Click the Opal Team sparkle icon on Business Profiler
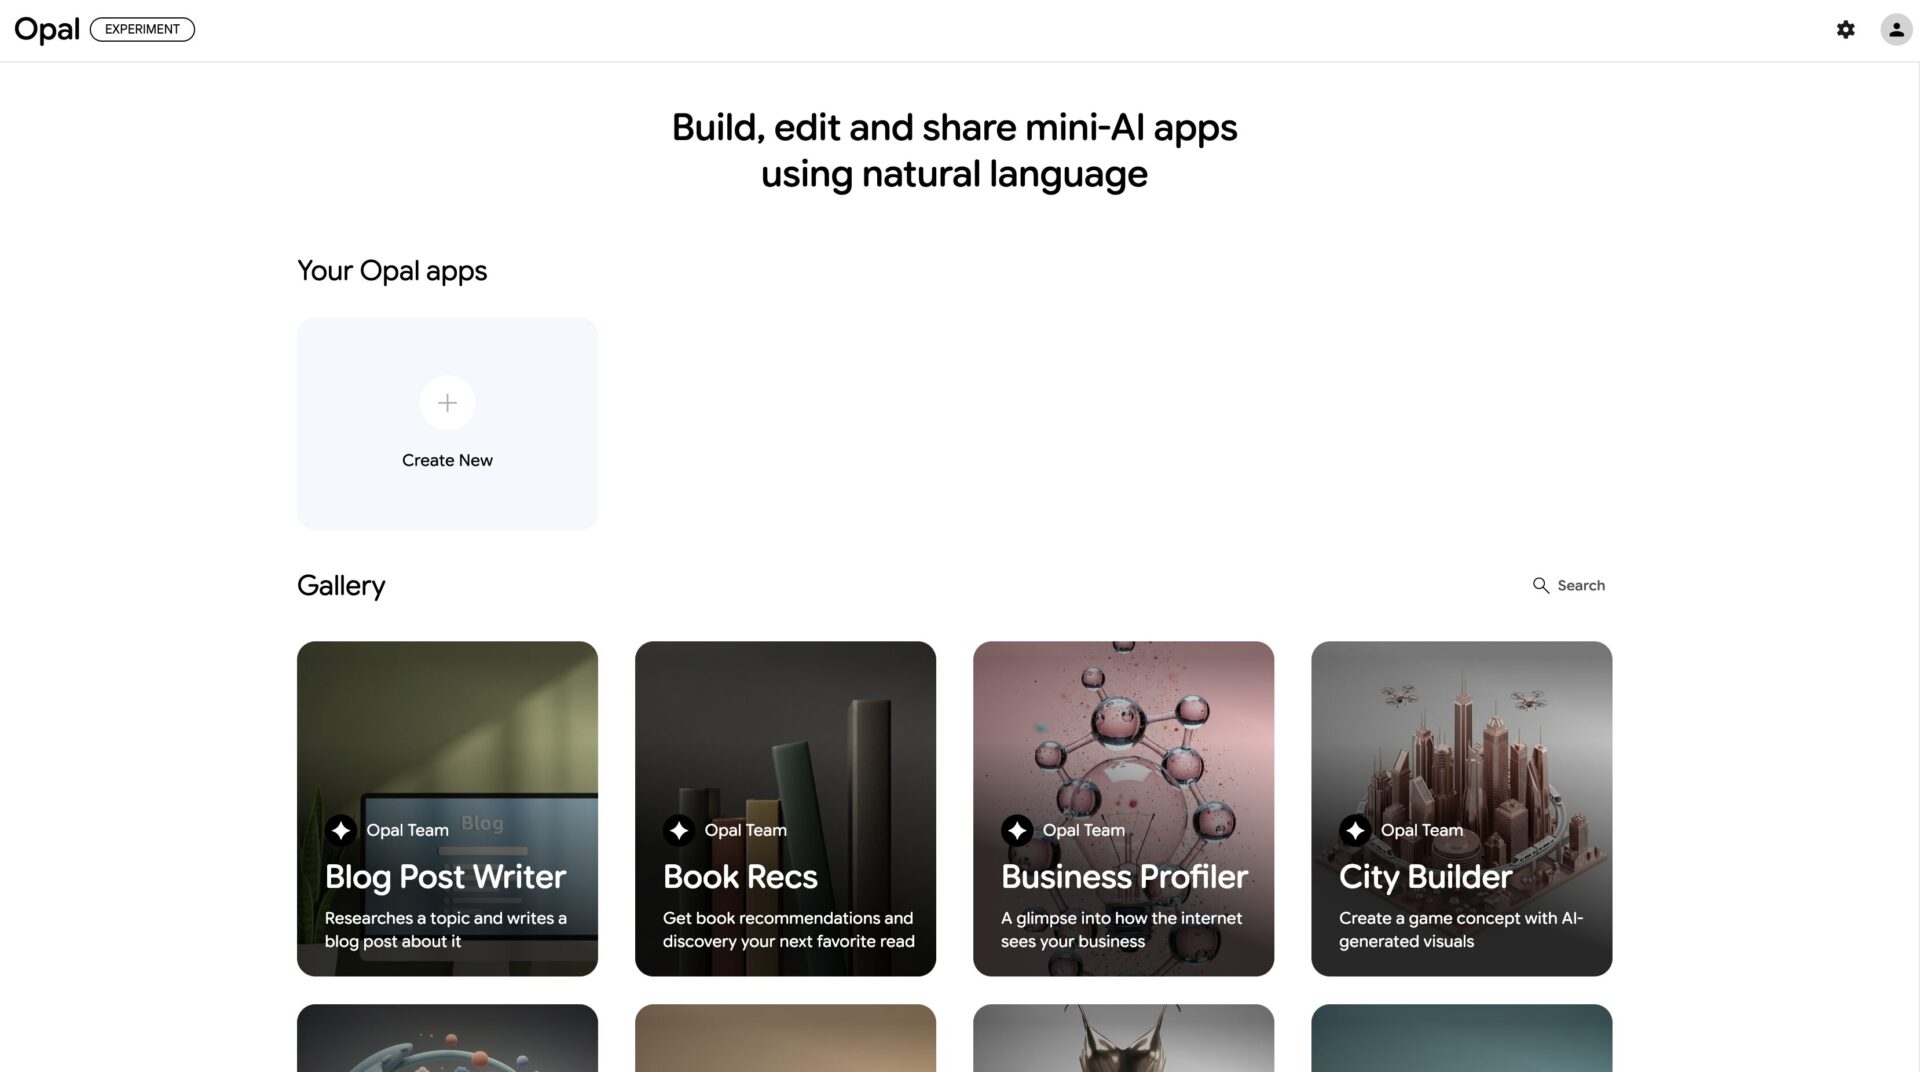The width and height of the screenshot is (1920, 1072). tap(1017, 830)
